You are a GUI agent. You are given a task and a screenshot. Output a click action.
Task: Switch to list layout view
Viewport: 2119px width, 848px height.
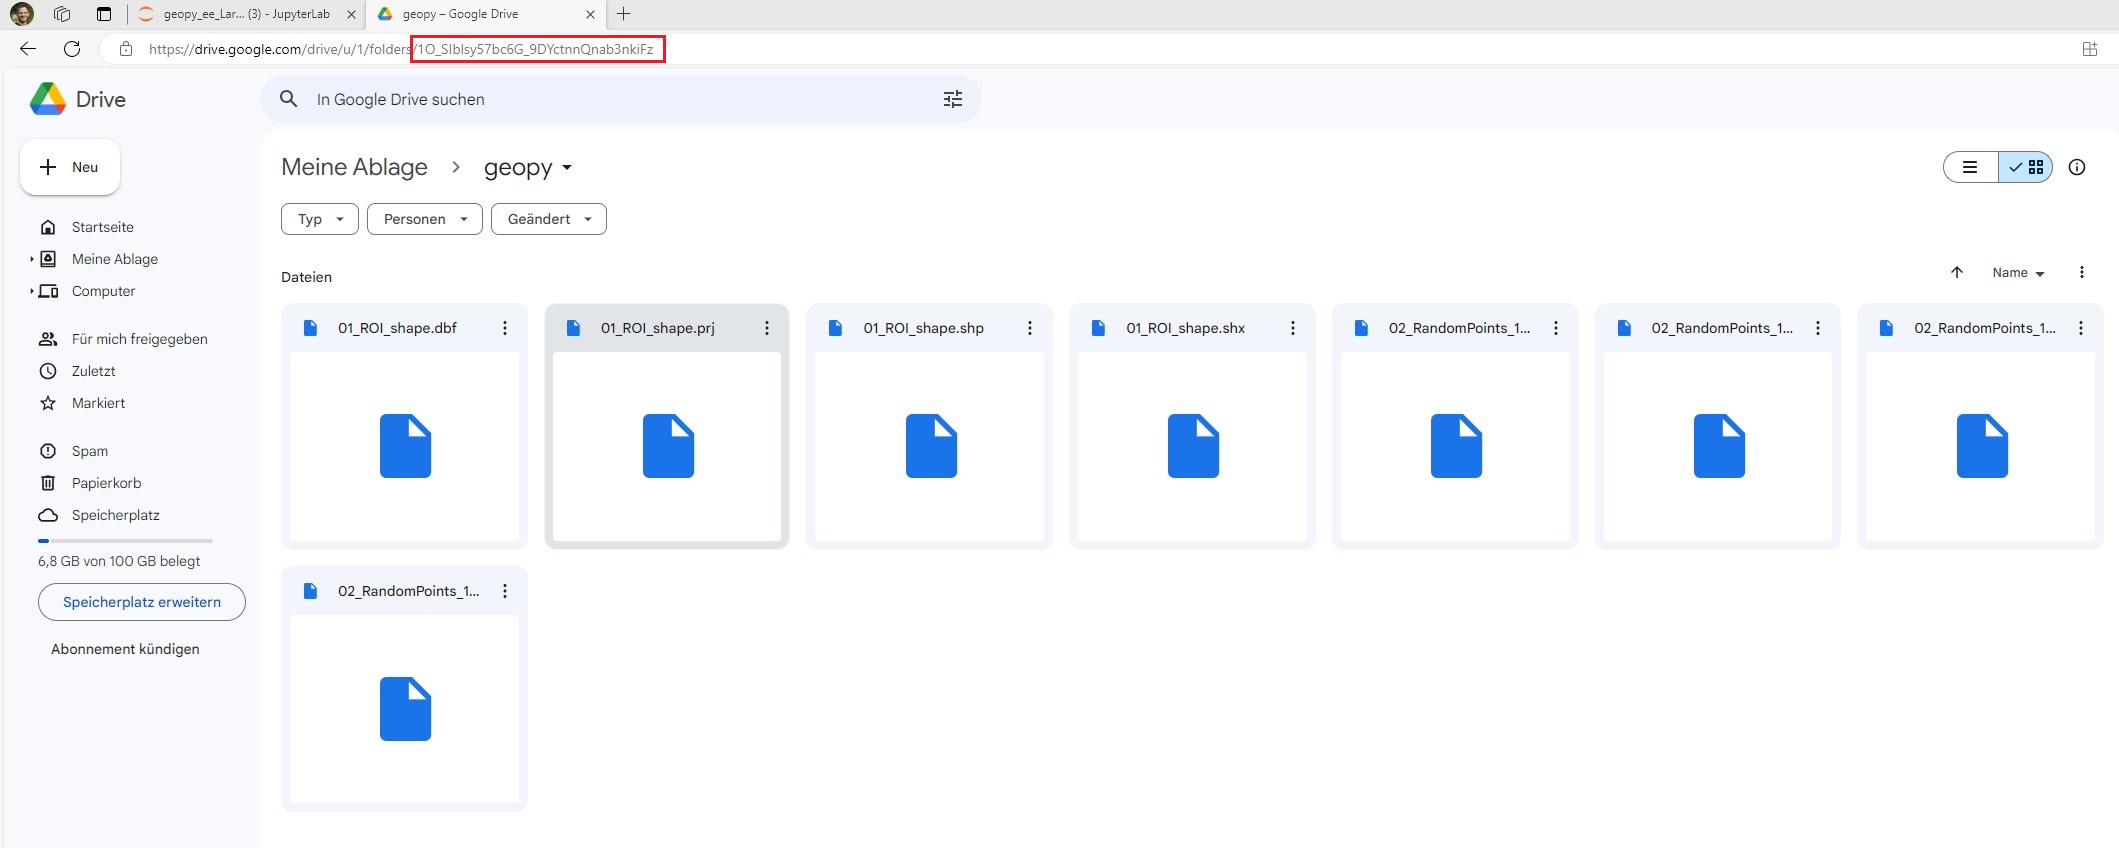click(1970, 167)
